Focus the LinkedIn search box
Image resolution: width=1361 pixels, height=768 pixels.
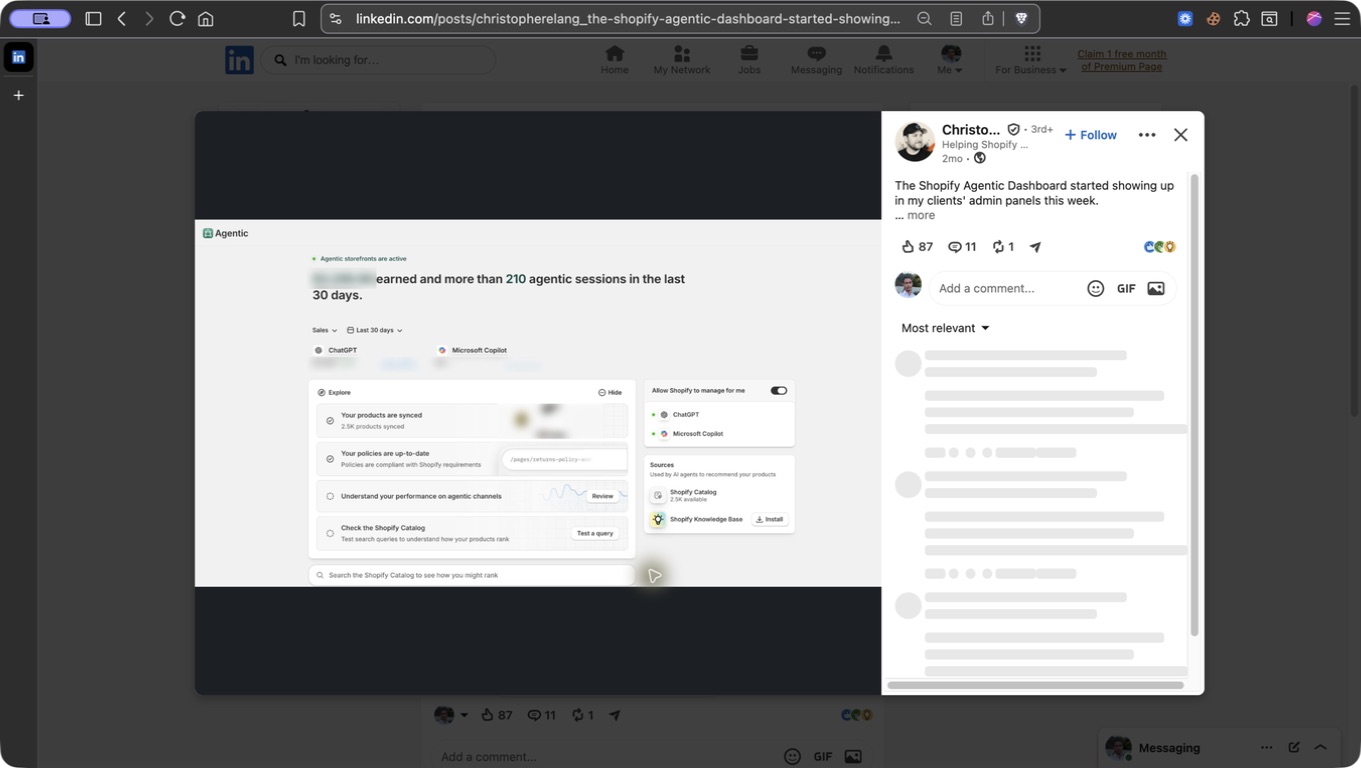coord(378,60)
